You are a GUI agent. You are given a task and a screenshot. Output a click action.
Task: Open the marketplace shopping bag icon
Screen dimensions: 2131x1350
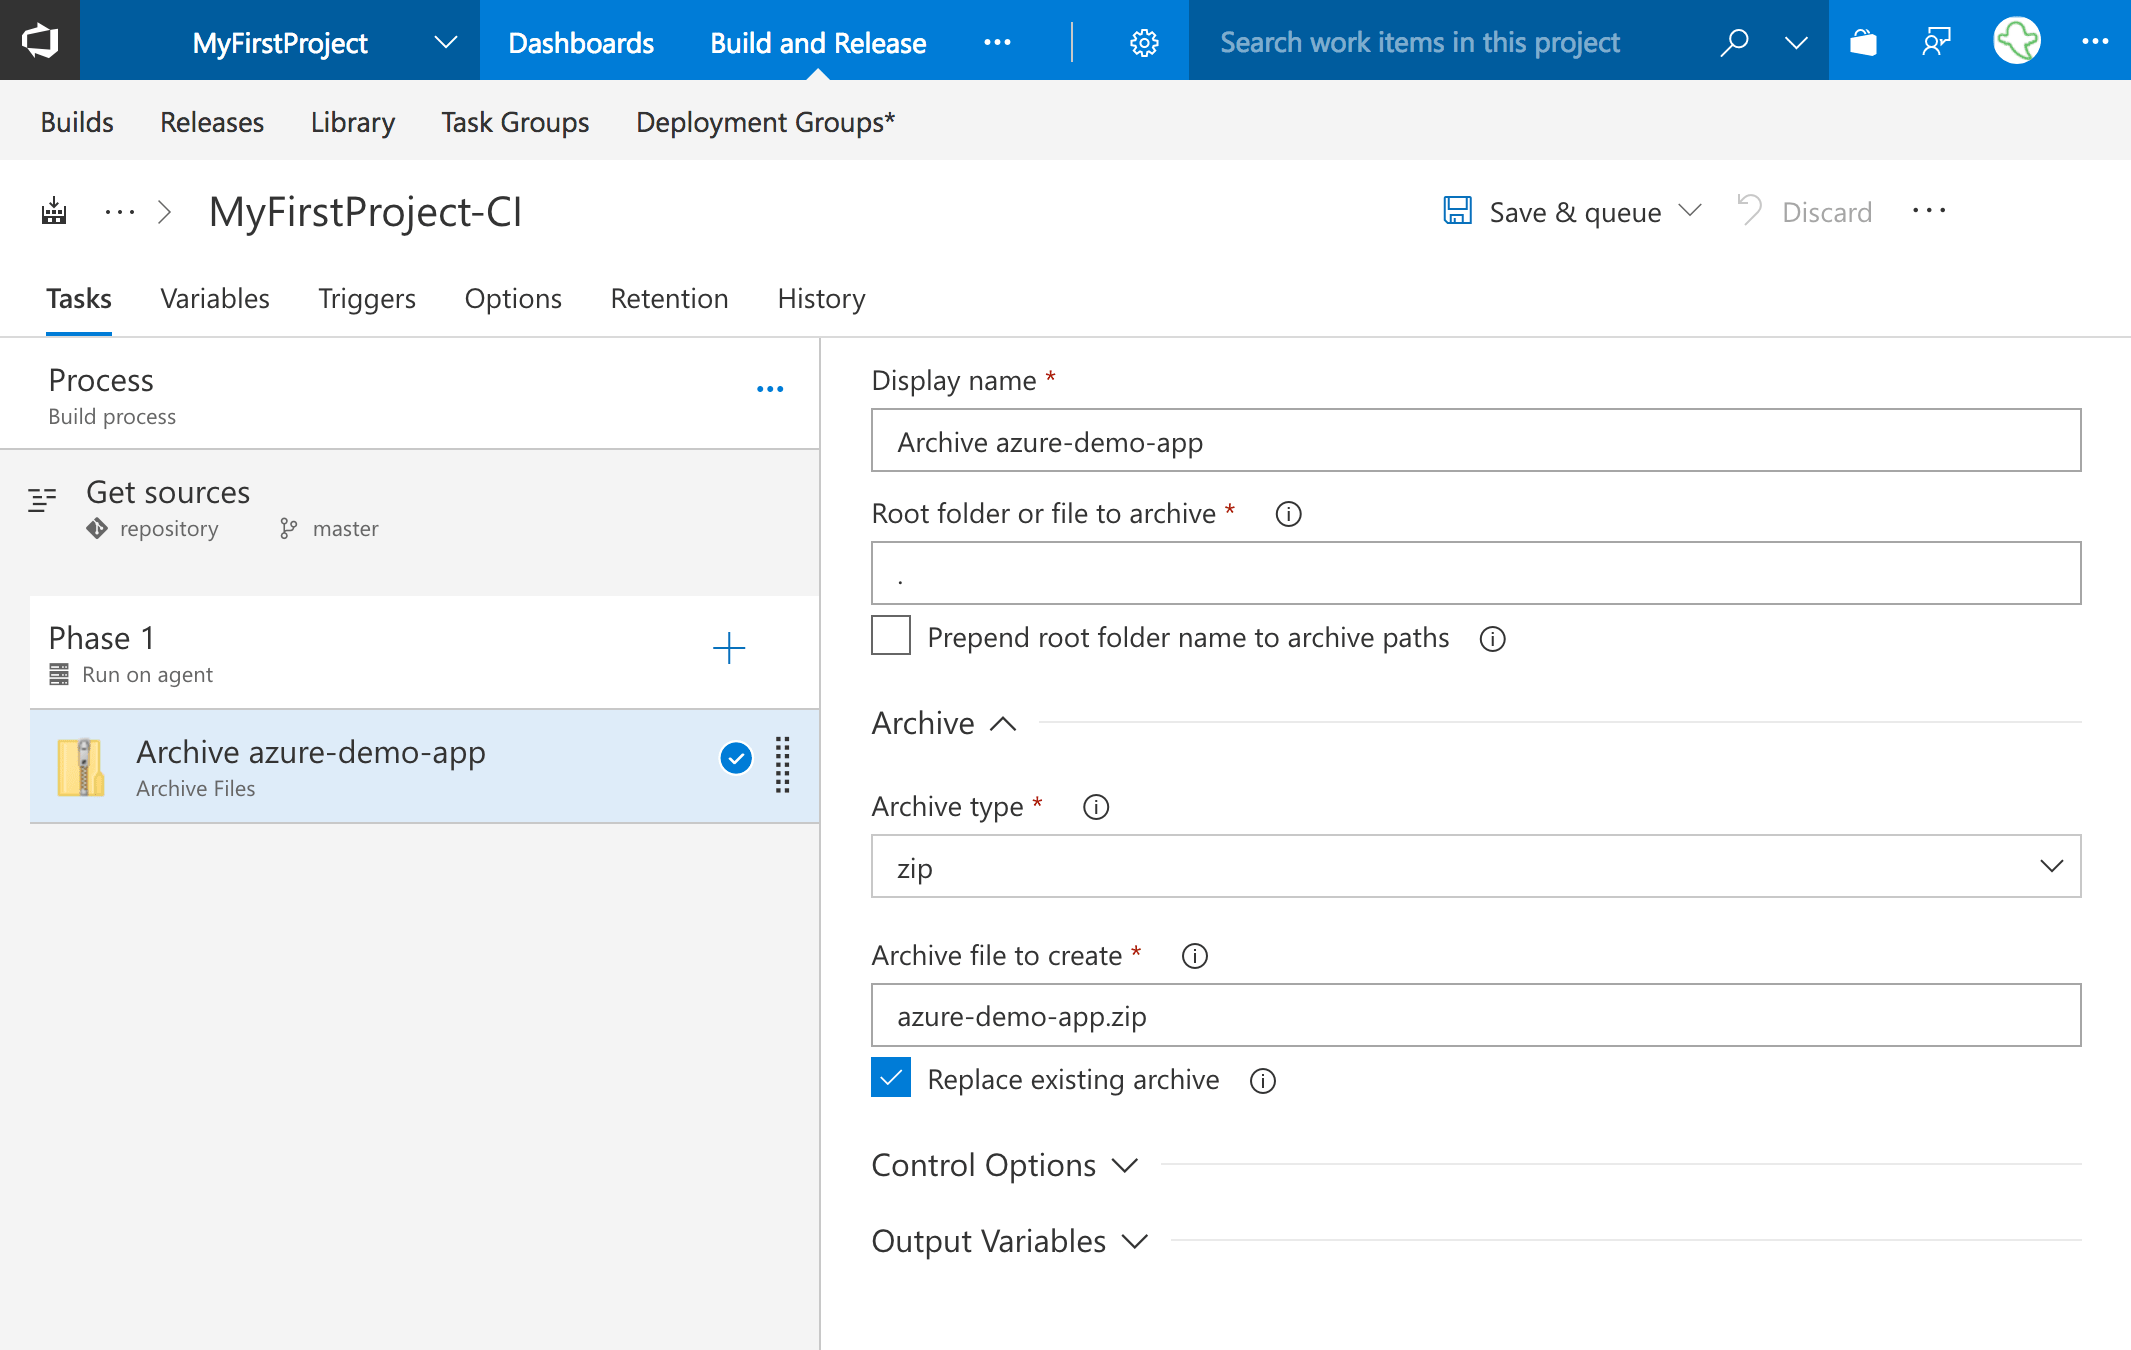click(x=1863, y=42)
